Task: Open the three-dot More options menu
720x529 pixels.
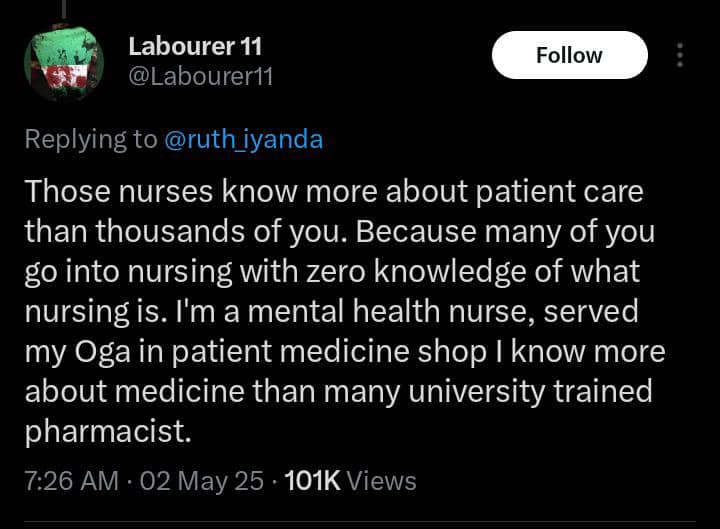Action: 680,55
